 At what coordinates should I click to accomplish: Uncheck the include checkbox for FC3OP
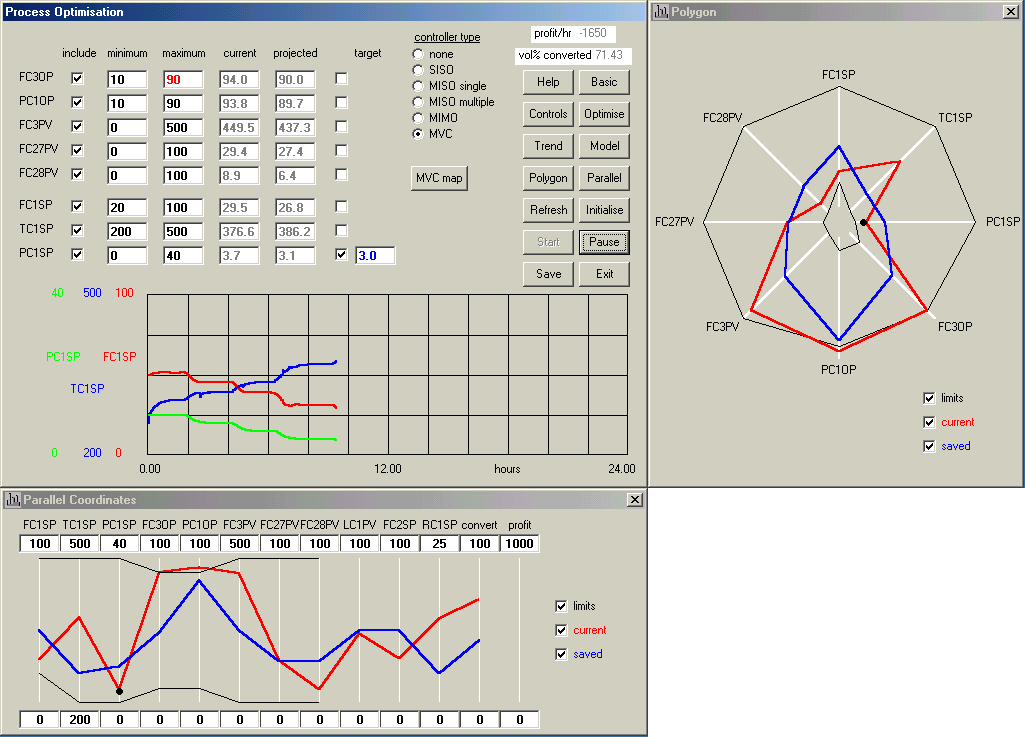[77, 78]
